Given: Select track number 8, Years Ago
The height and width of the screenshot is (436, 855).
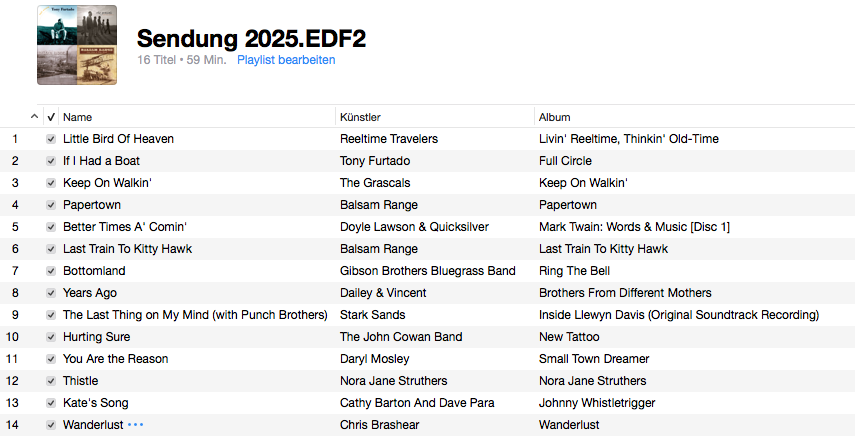Looking at the screenshot, I should click(x=90, y=293).
